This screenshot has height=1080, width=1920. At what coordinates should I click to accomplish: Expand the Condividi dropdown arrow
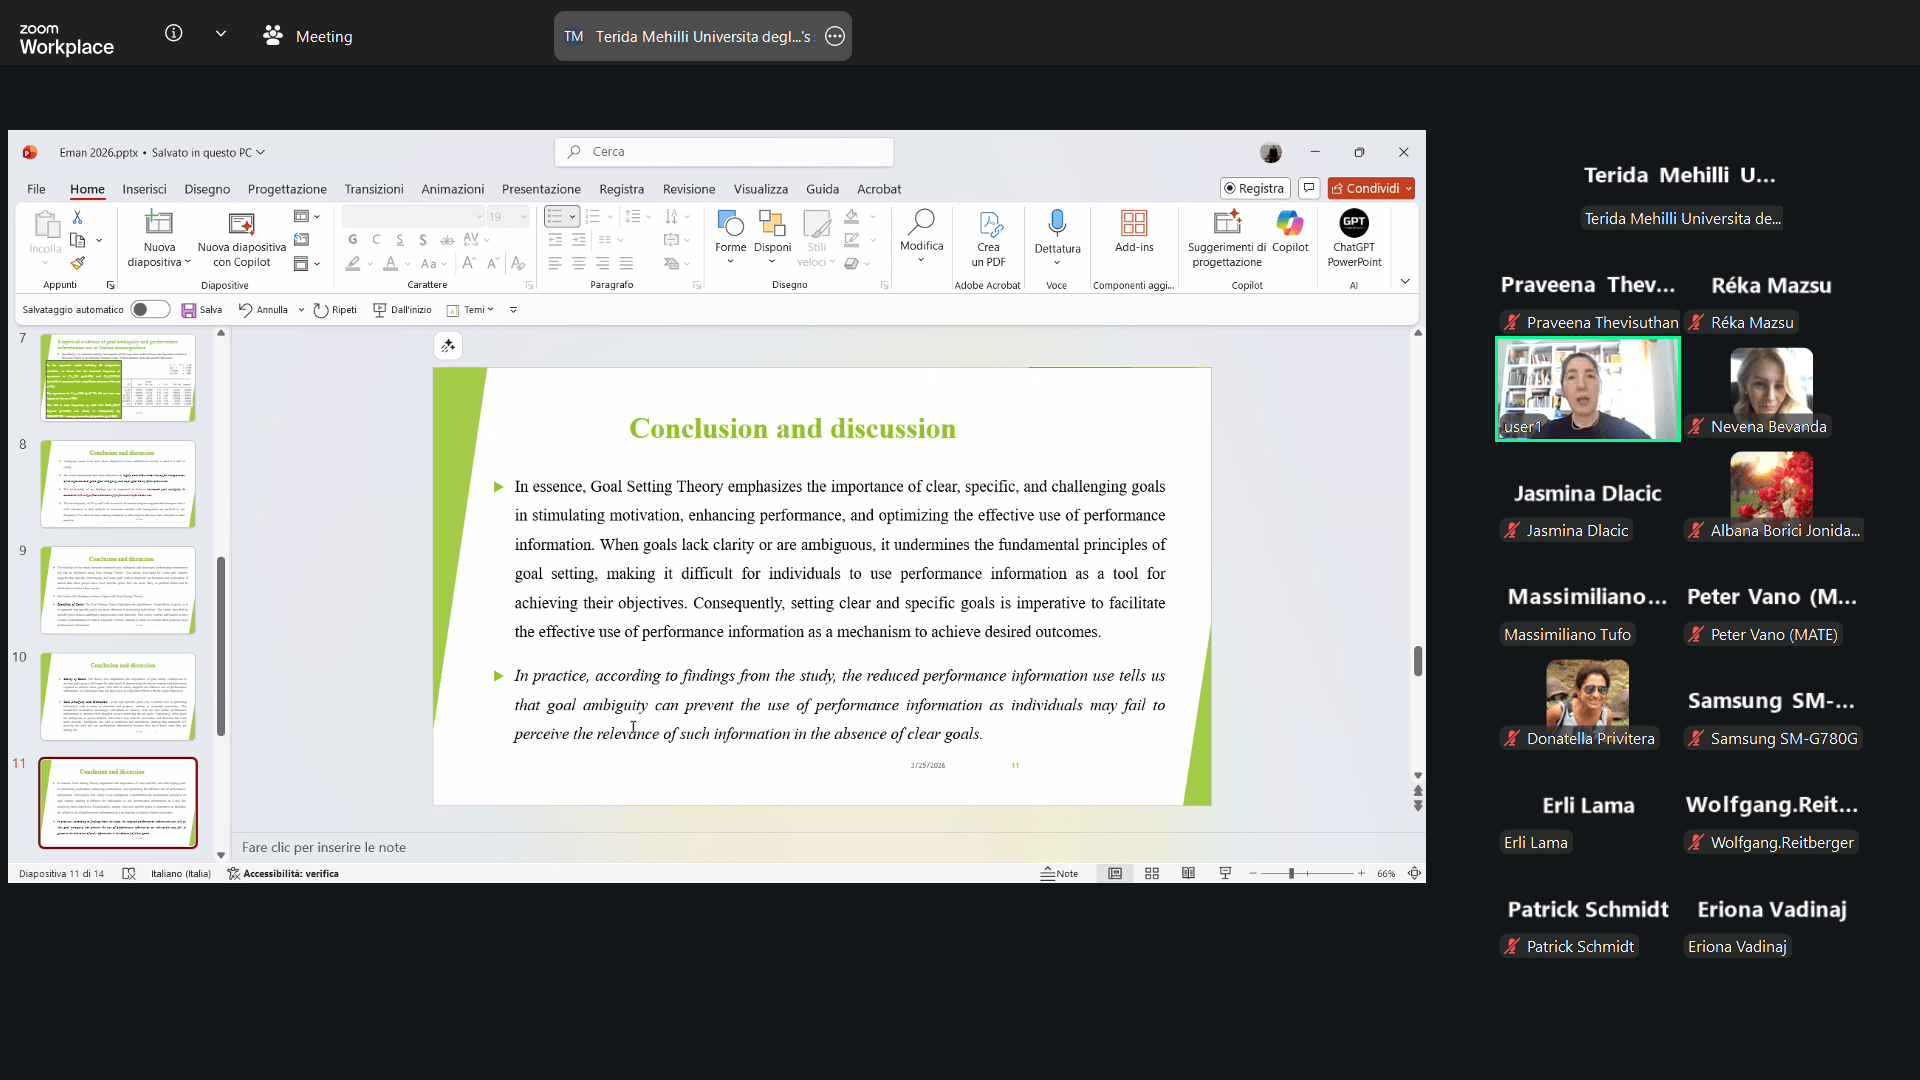[x=1408, y=188]
